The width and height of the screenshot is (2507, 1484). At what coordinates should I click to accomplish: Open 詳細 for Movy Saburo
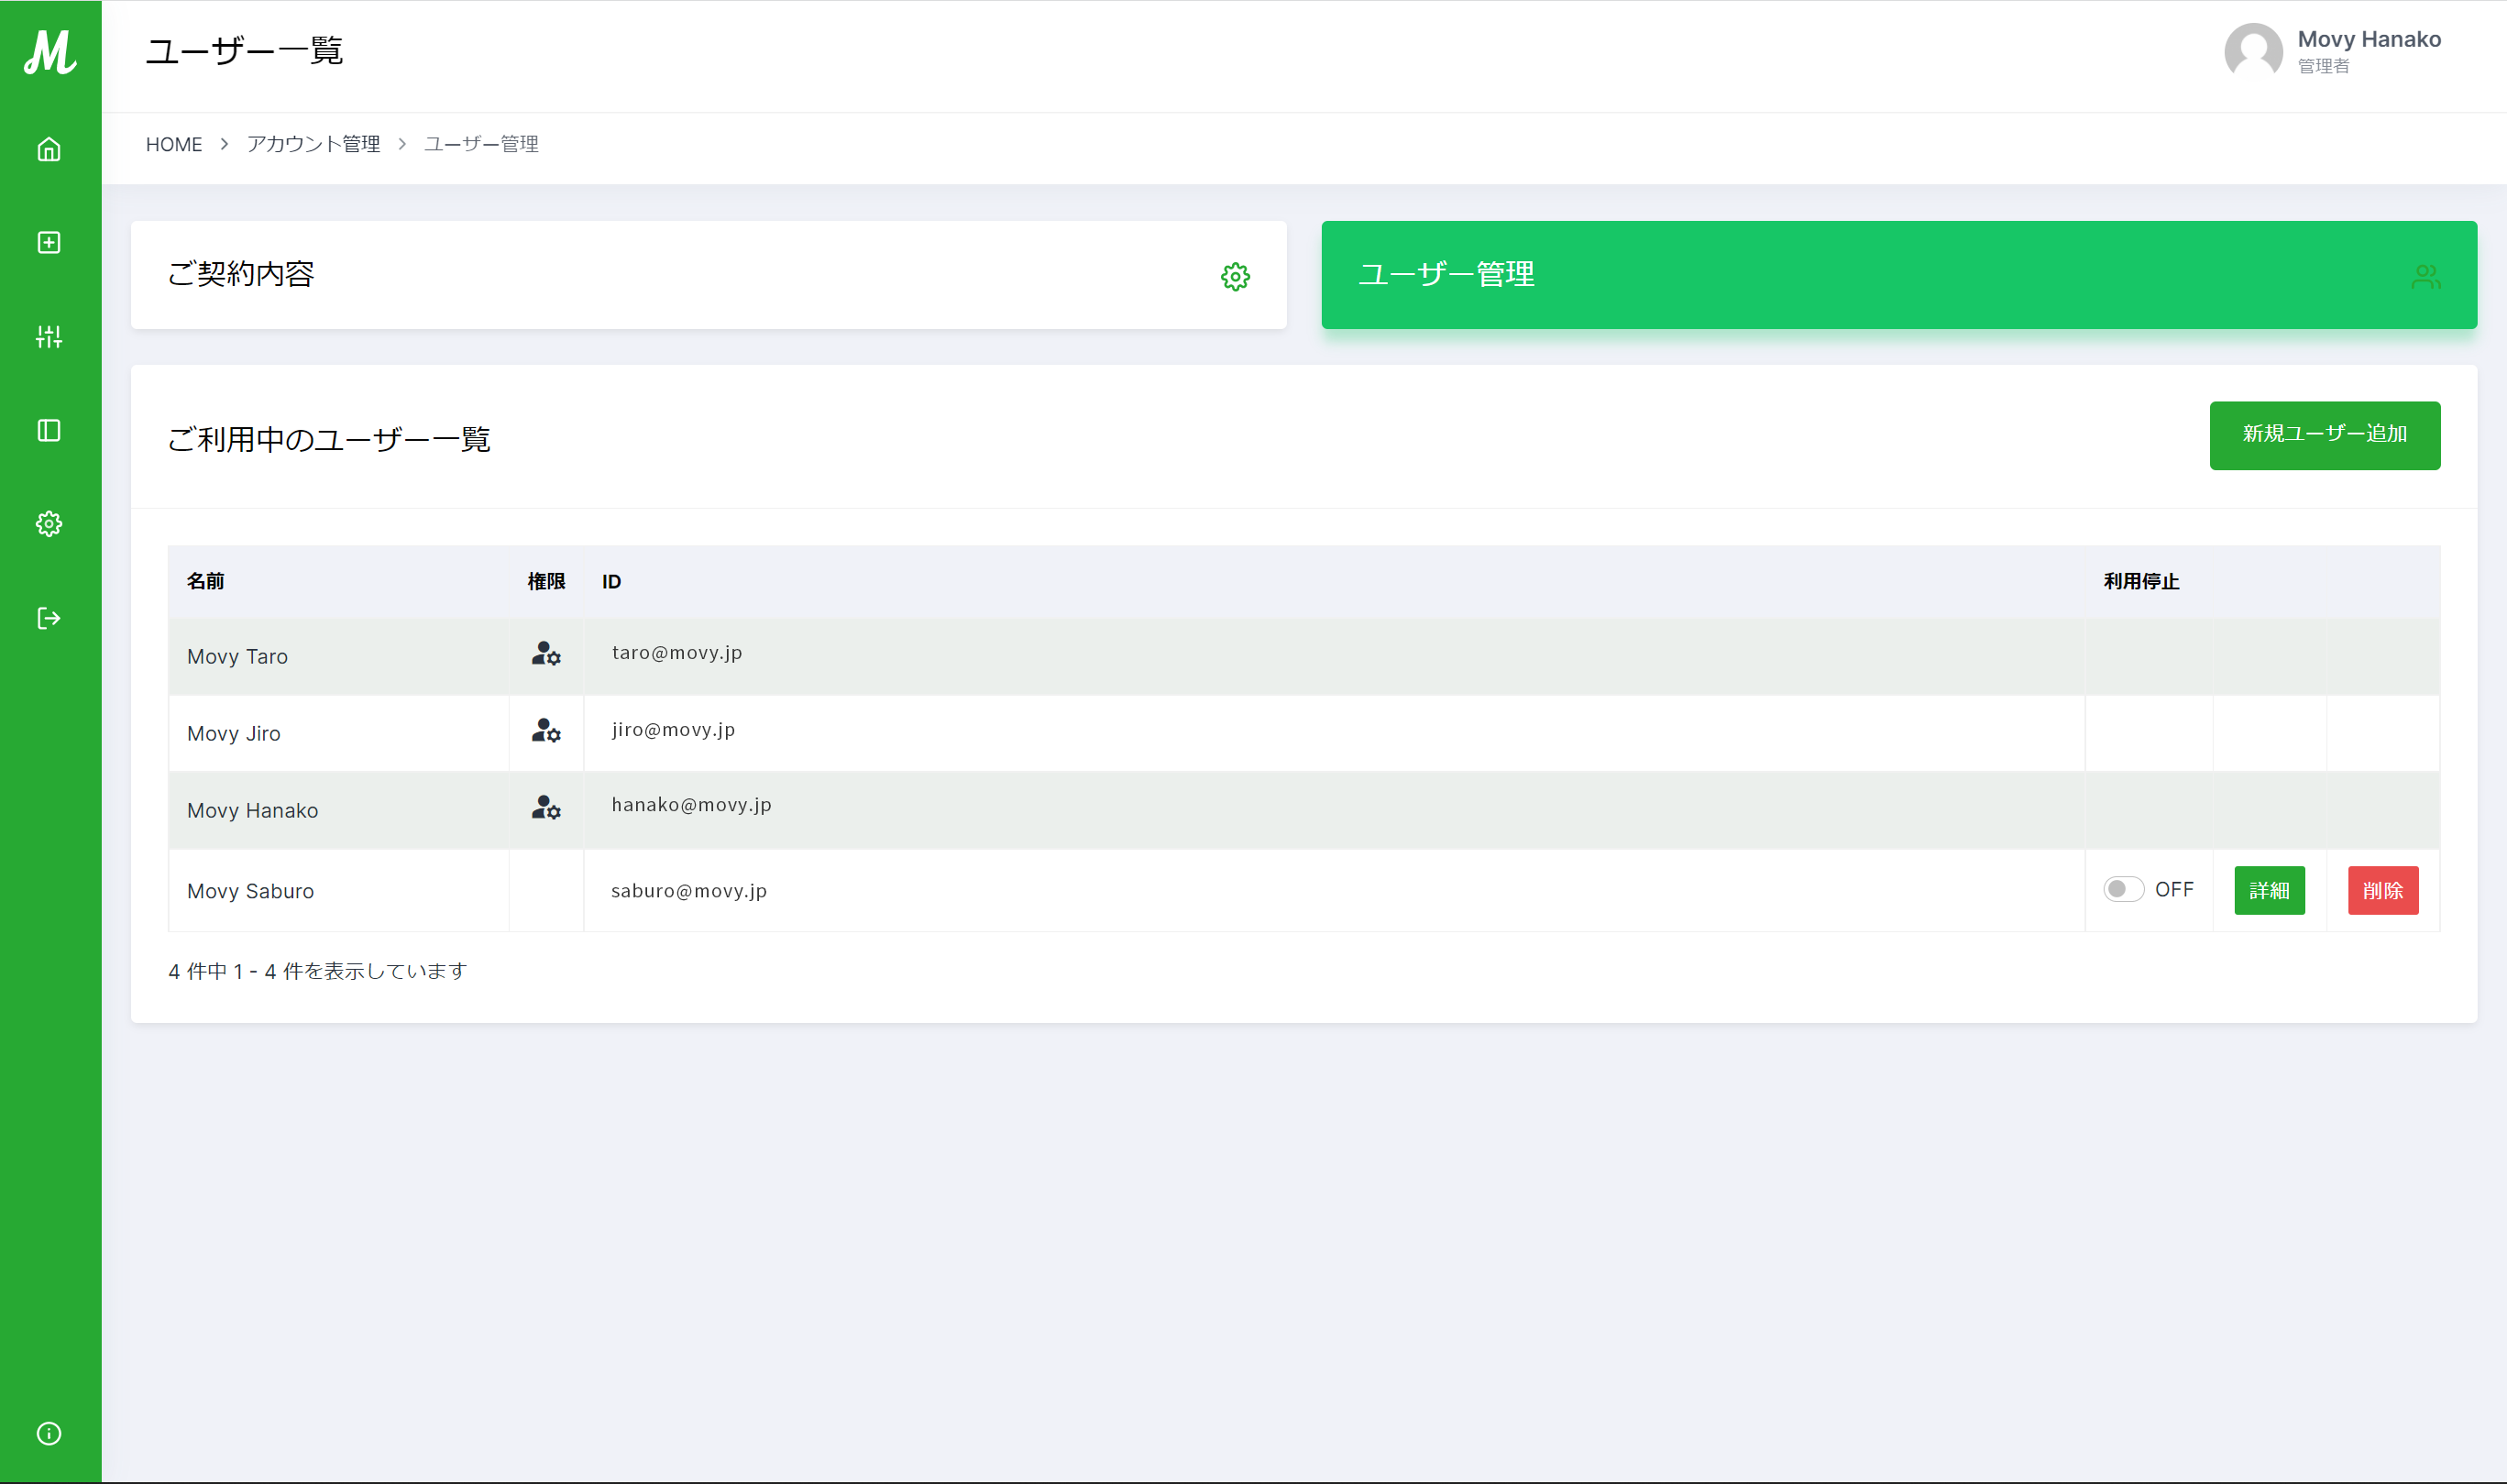(2269, 890)
